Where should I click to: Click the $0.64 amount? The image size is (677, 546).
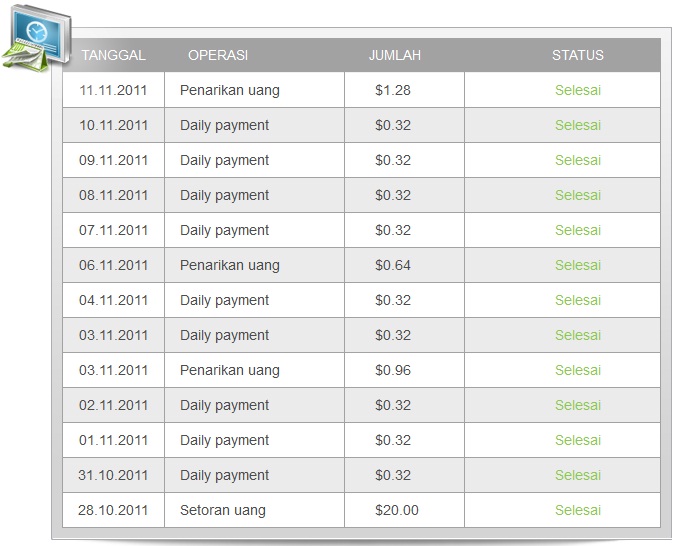[393, 265]
